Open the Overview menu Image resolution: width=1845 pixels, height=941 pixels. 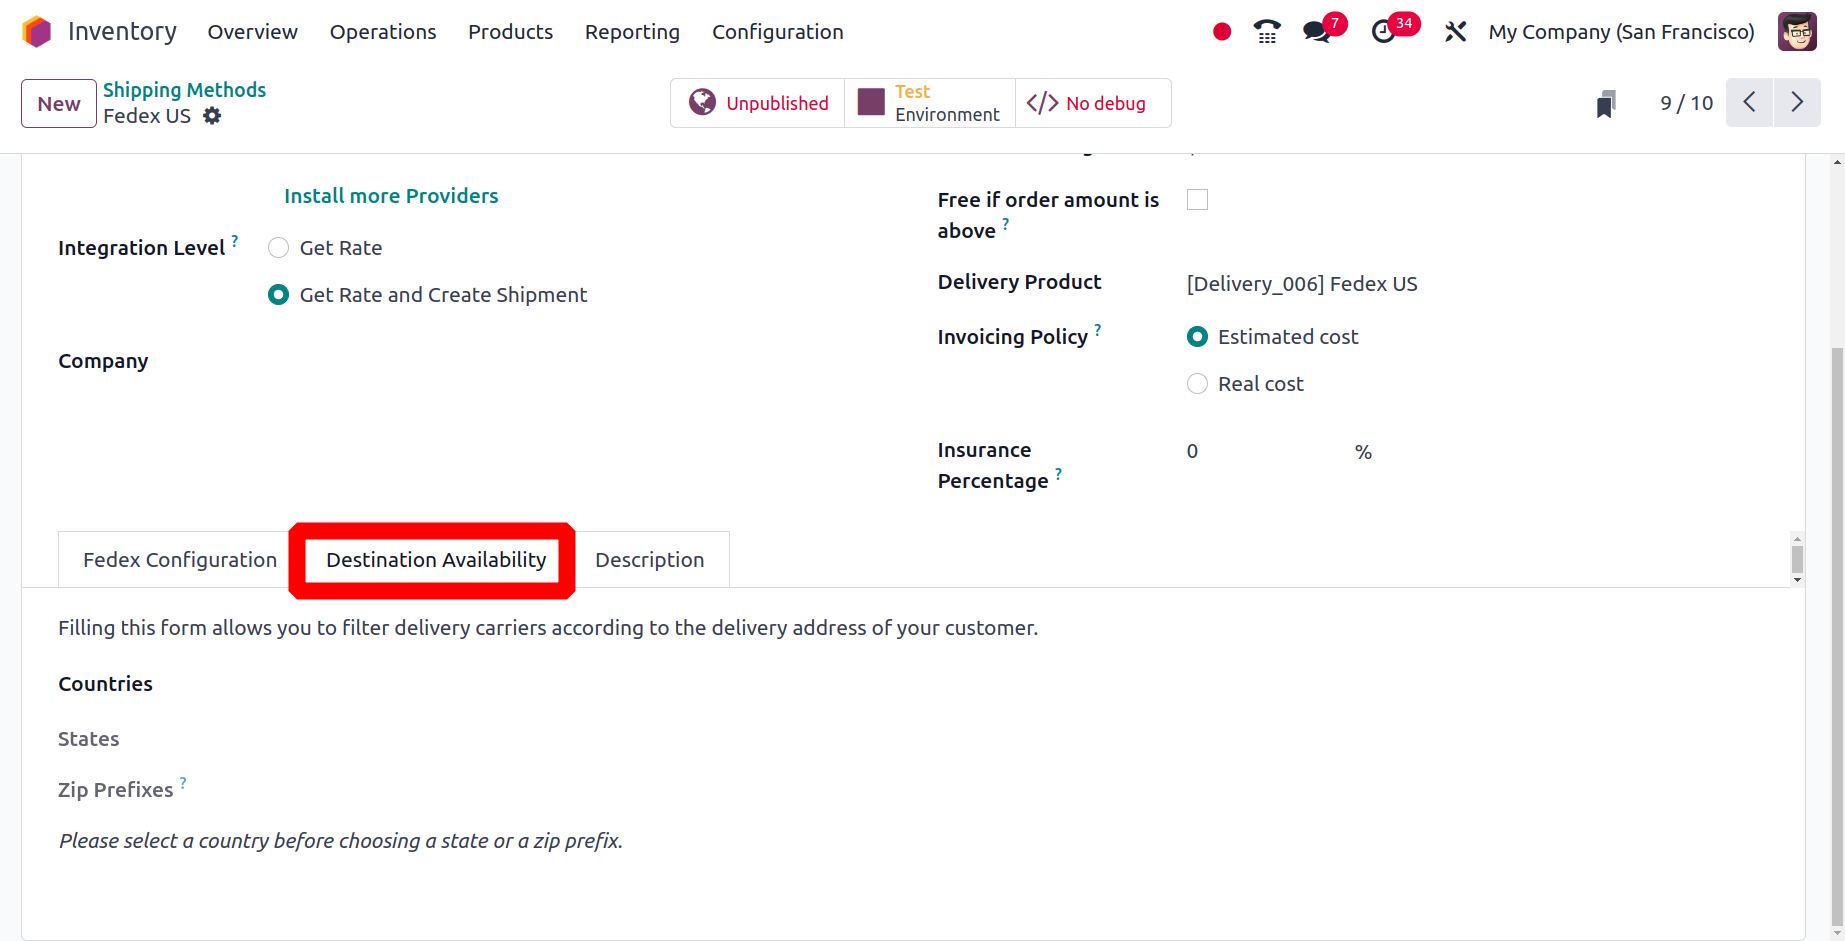point(253,32)
